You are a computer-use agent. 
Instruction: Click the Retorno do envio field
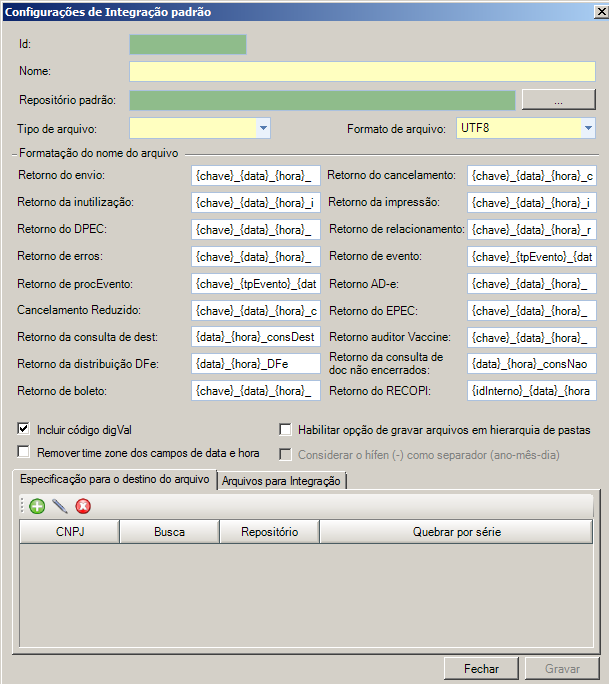[256, 175]
